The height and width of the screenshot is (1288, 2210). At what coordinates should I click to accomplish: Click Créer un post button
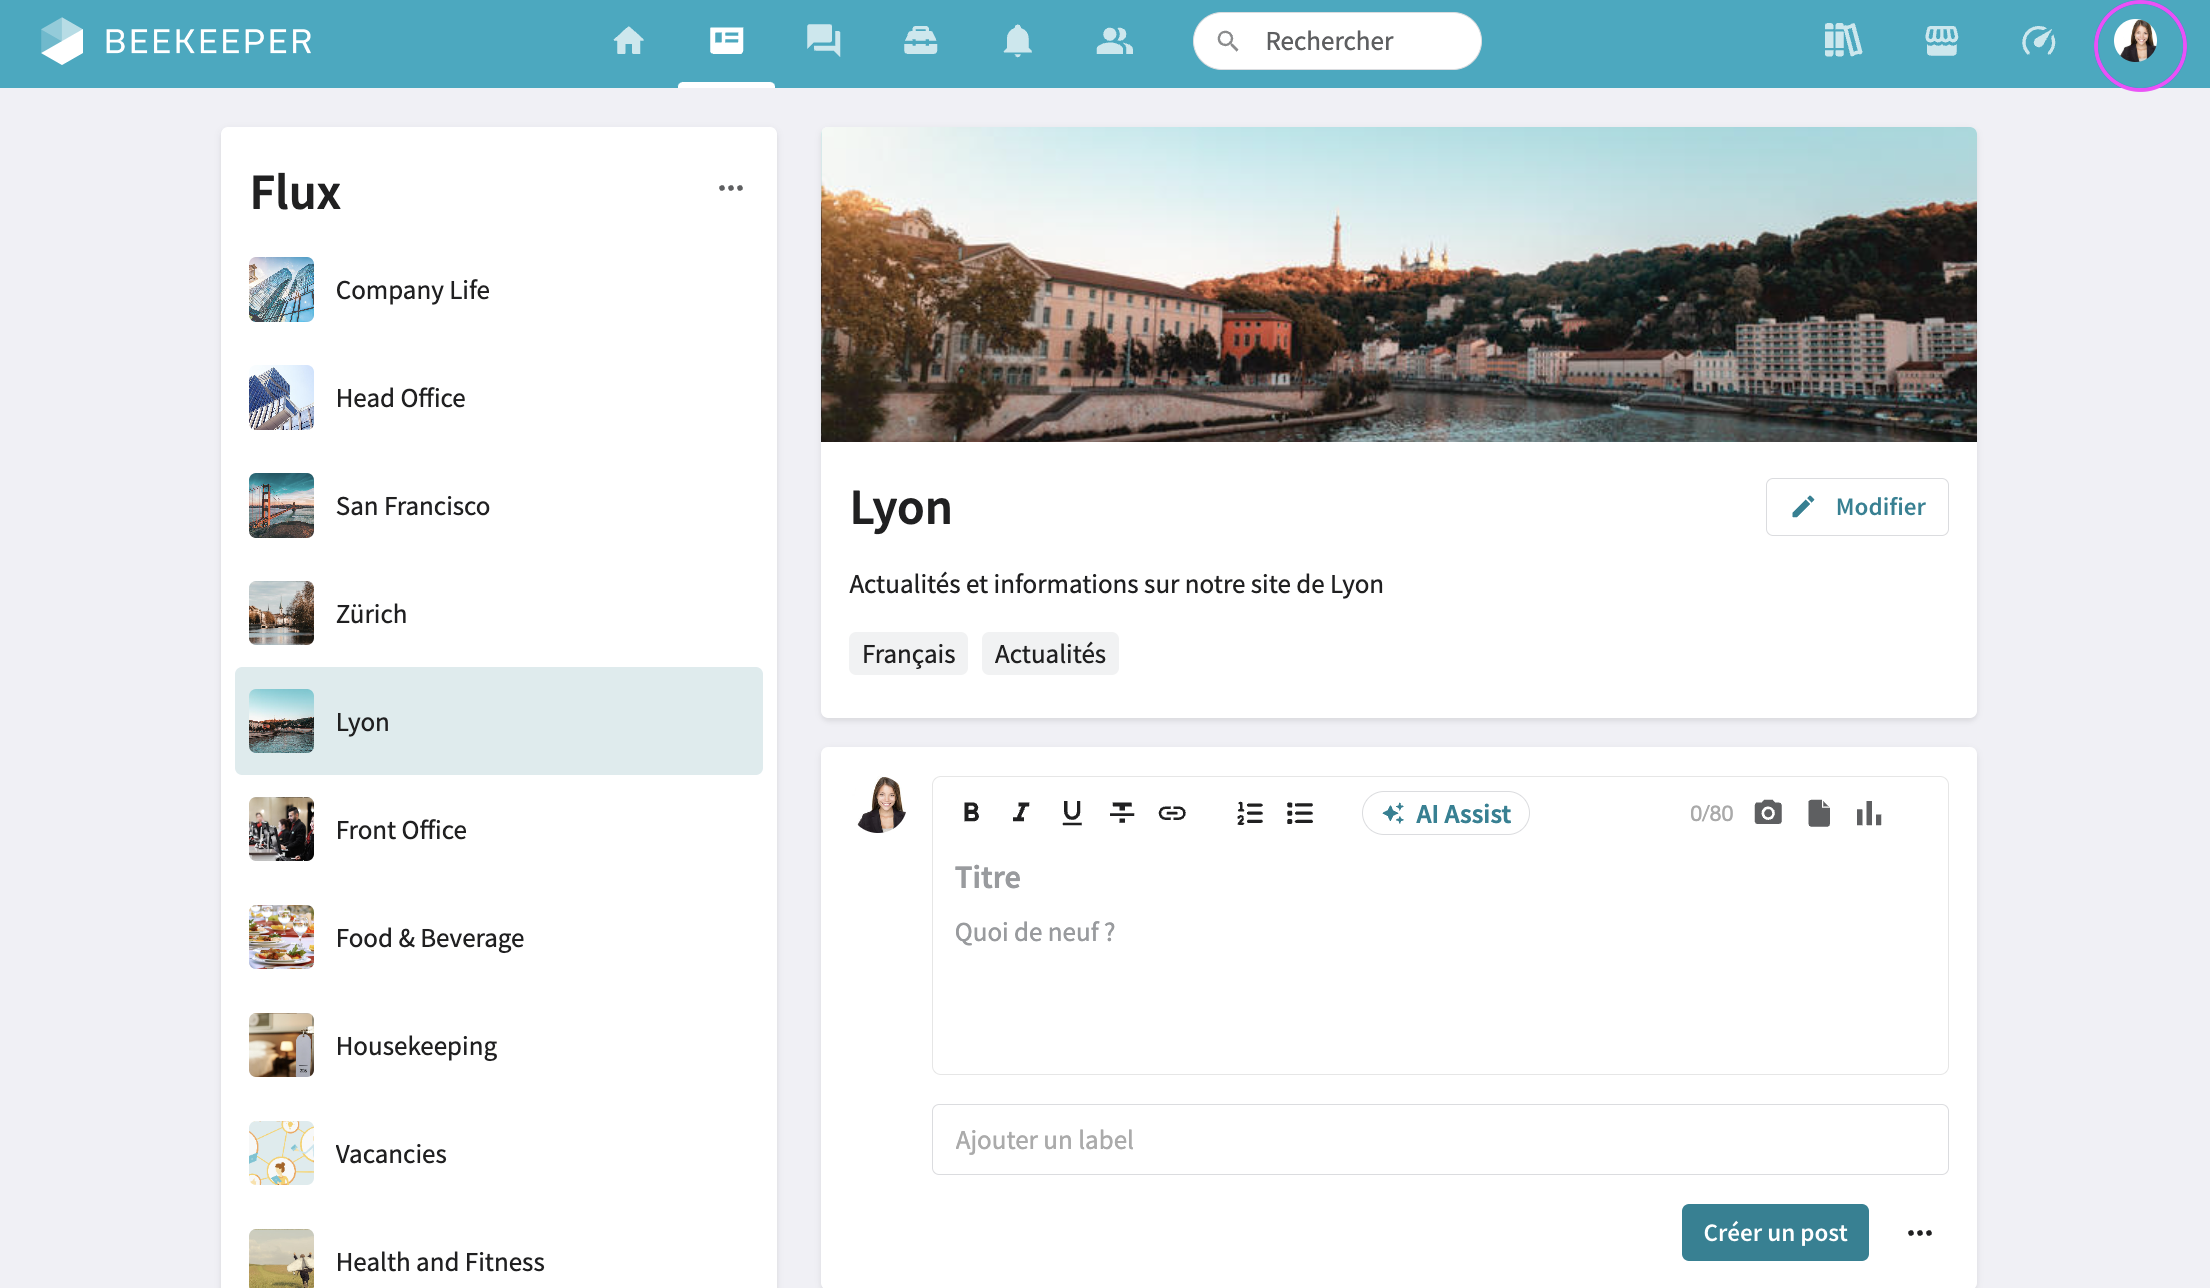pyautogui.click(x=1775, y=1233)
